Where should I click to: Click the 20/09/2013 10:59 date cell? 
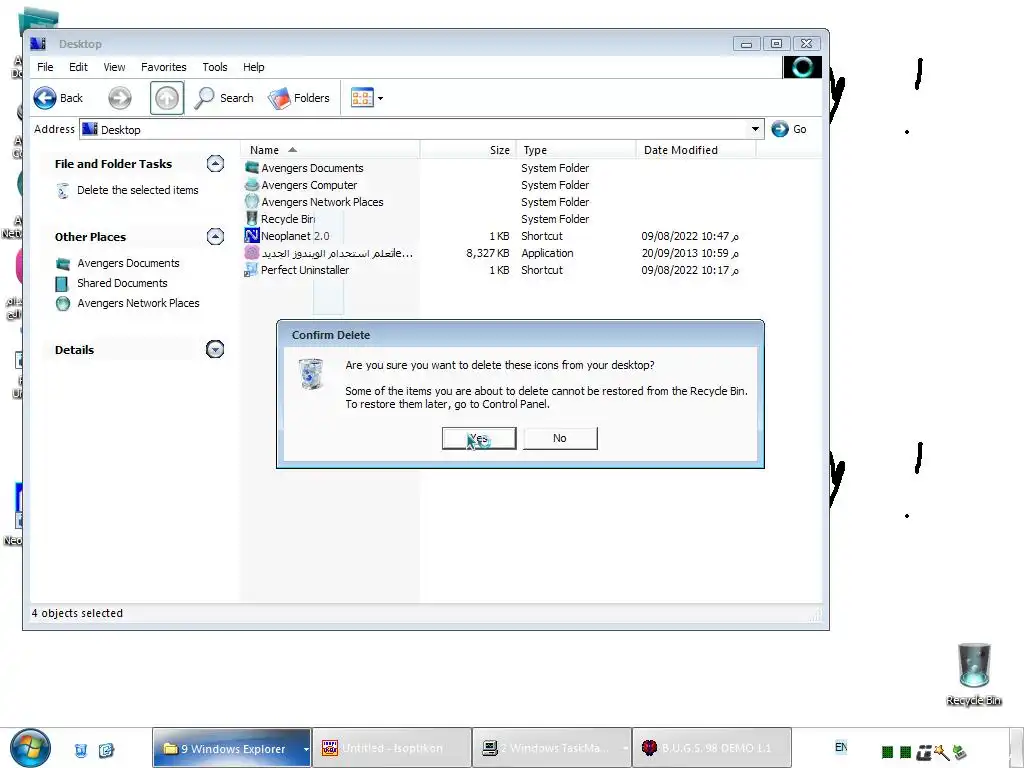[x=690, y=253]
